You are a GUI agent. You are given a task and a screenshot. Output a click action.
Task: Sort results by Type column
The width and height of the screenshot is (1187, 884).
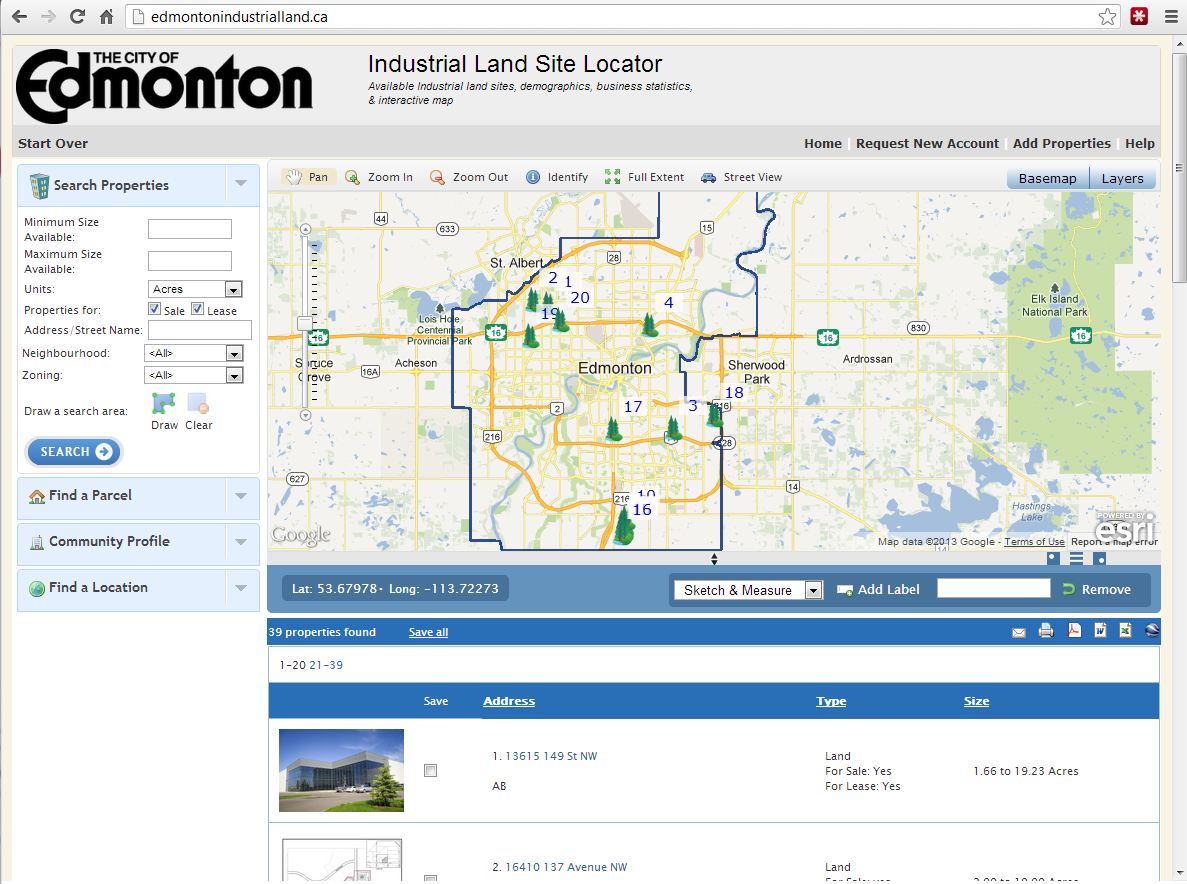pyautogui.click(x=831, y=701)
